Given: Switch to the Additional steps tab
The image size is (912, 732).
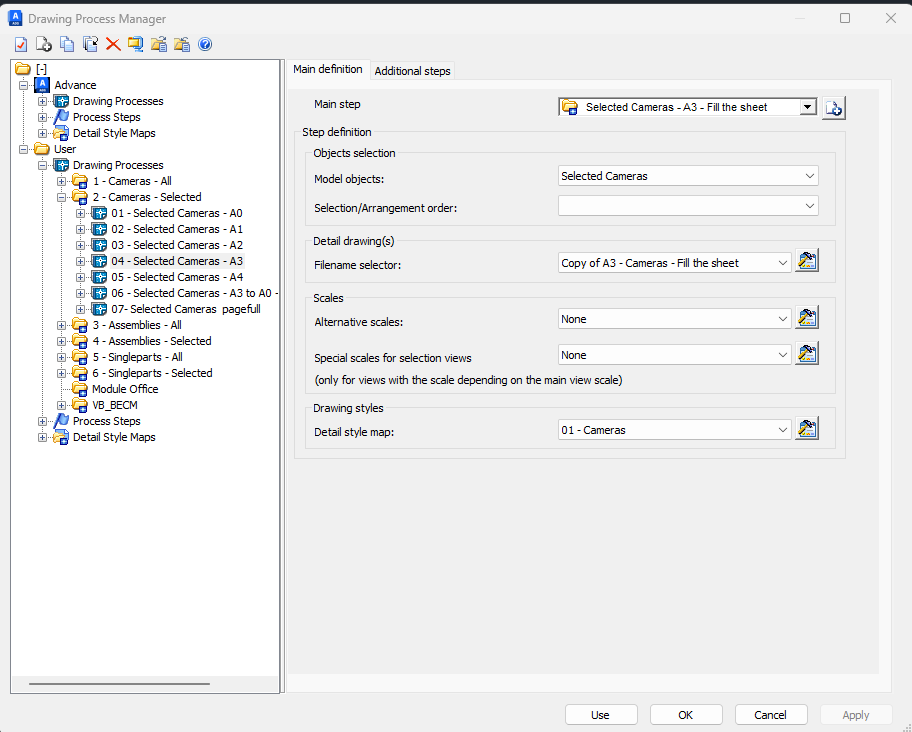Looking at the screenshot, I should (x=412, y=70).
